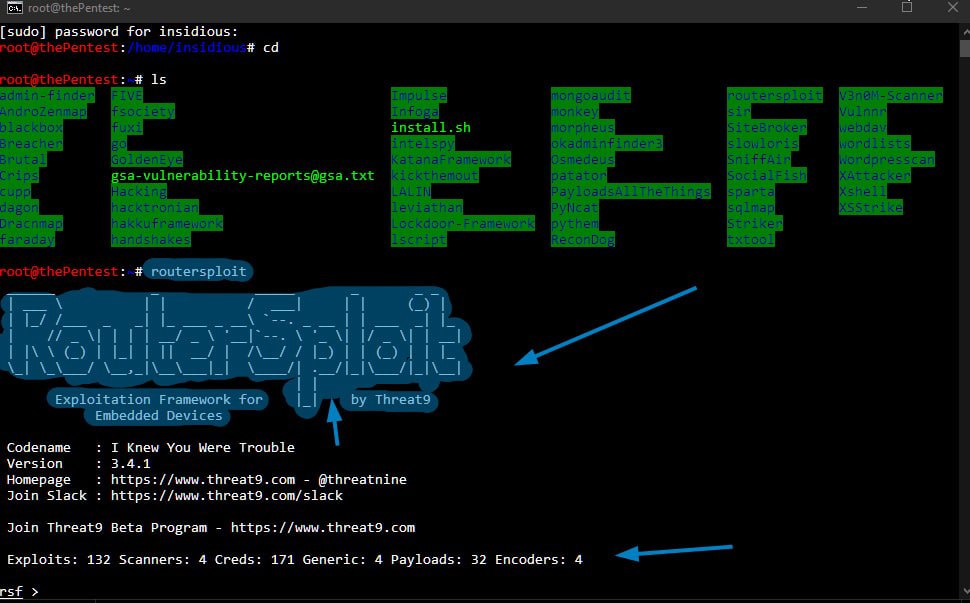Close the root@thePentest terminal window
The height and width of the screenshot is (603, 970).
(x=953, y=7)
